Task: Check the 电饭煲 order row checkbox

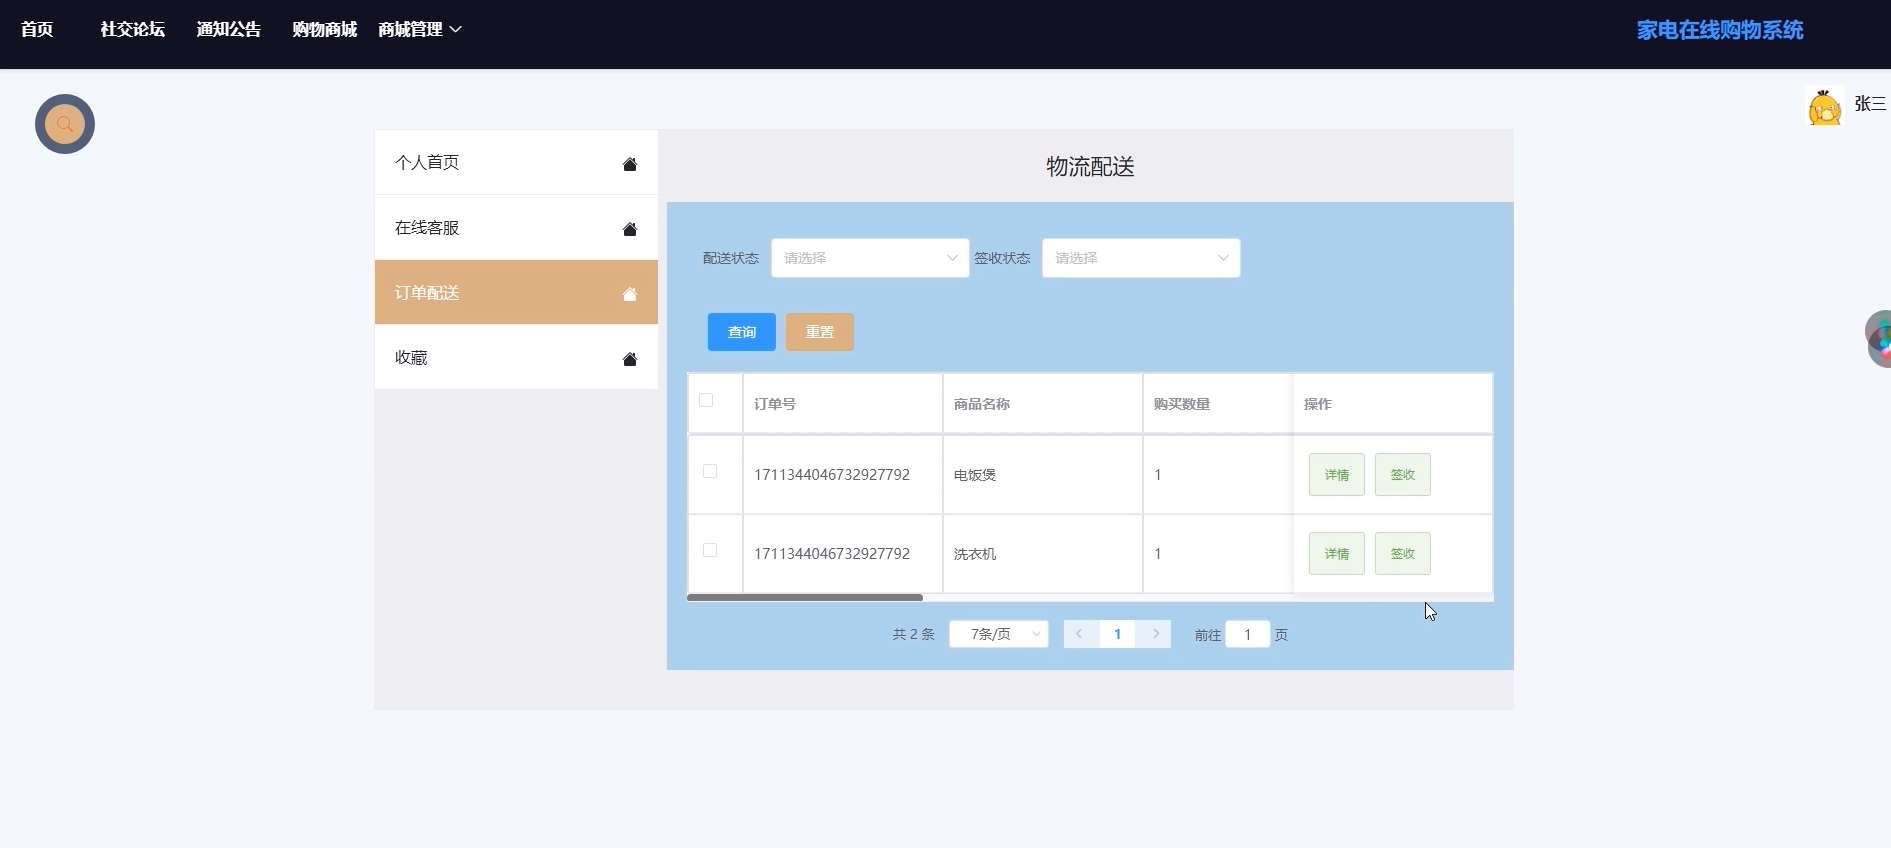Action: tap(710, 471)
